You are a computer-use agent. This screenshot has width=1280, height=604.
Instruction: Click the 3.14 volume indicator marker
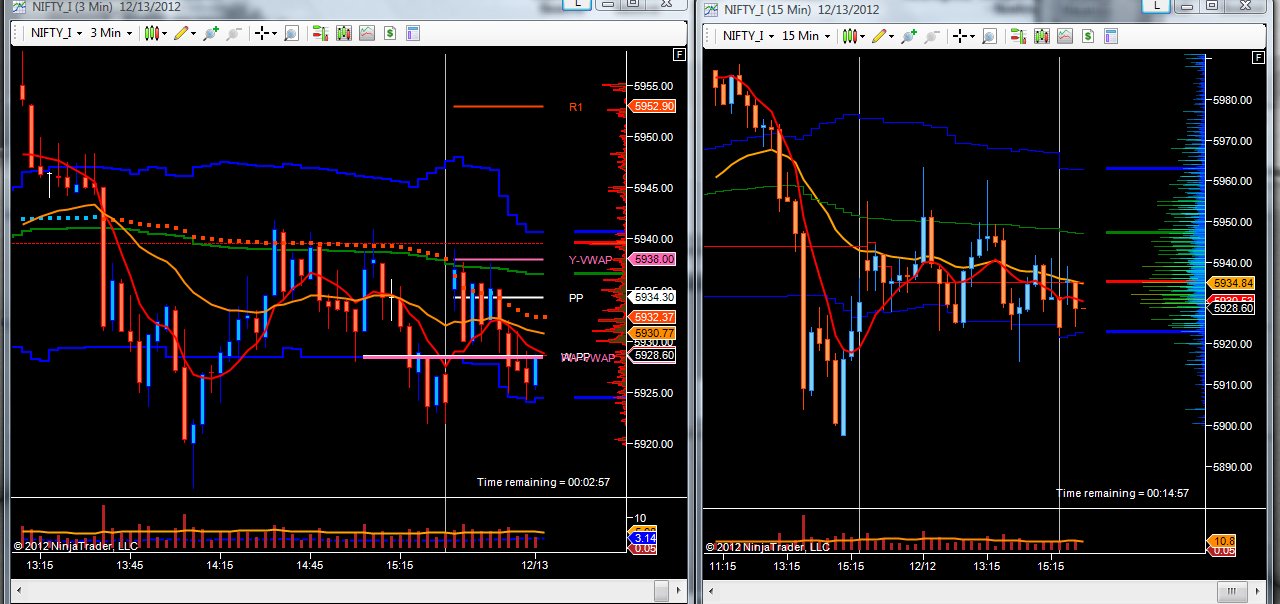tap(644, 538)
